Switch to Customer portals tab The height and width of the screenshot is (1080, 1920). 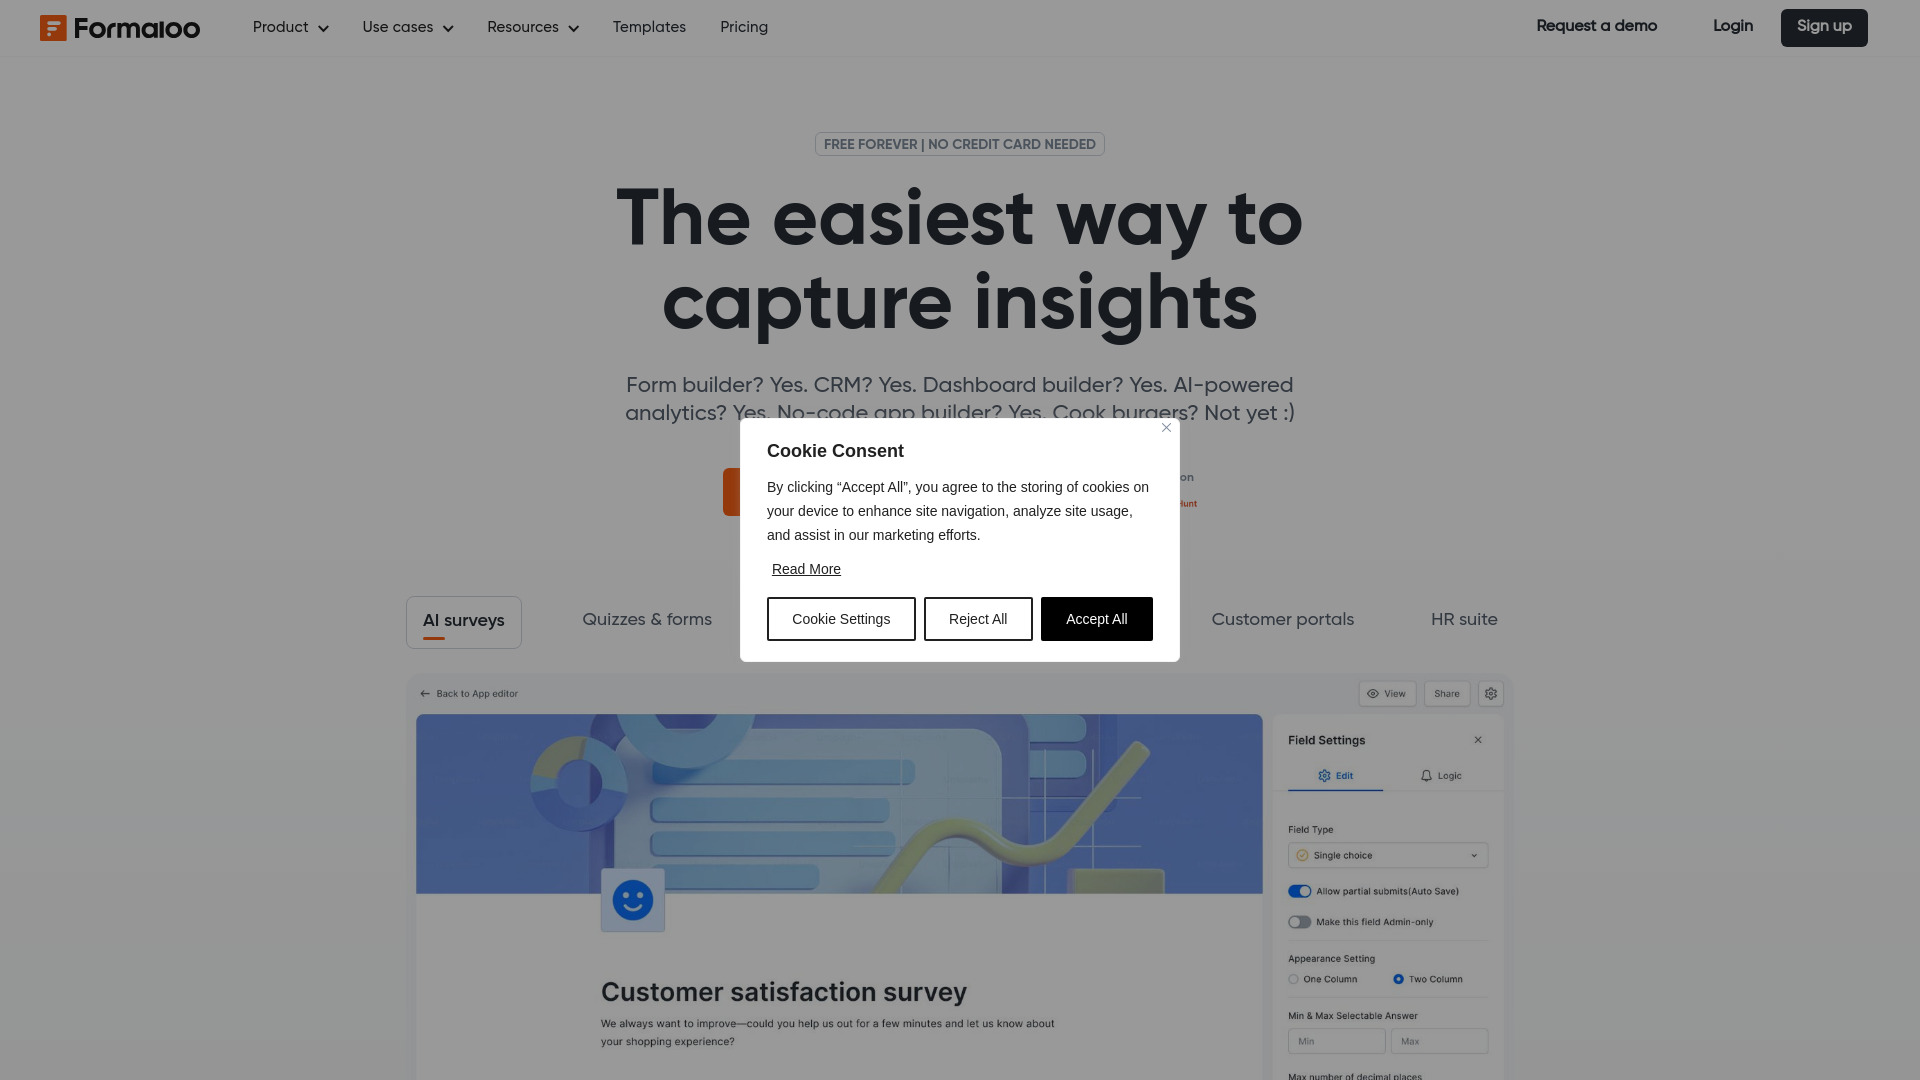click(1282, 620)
